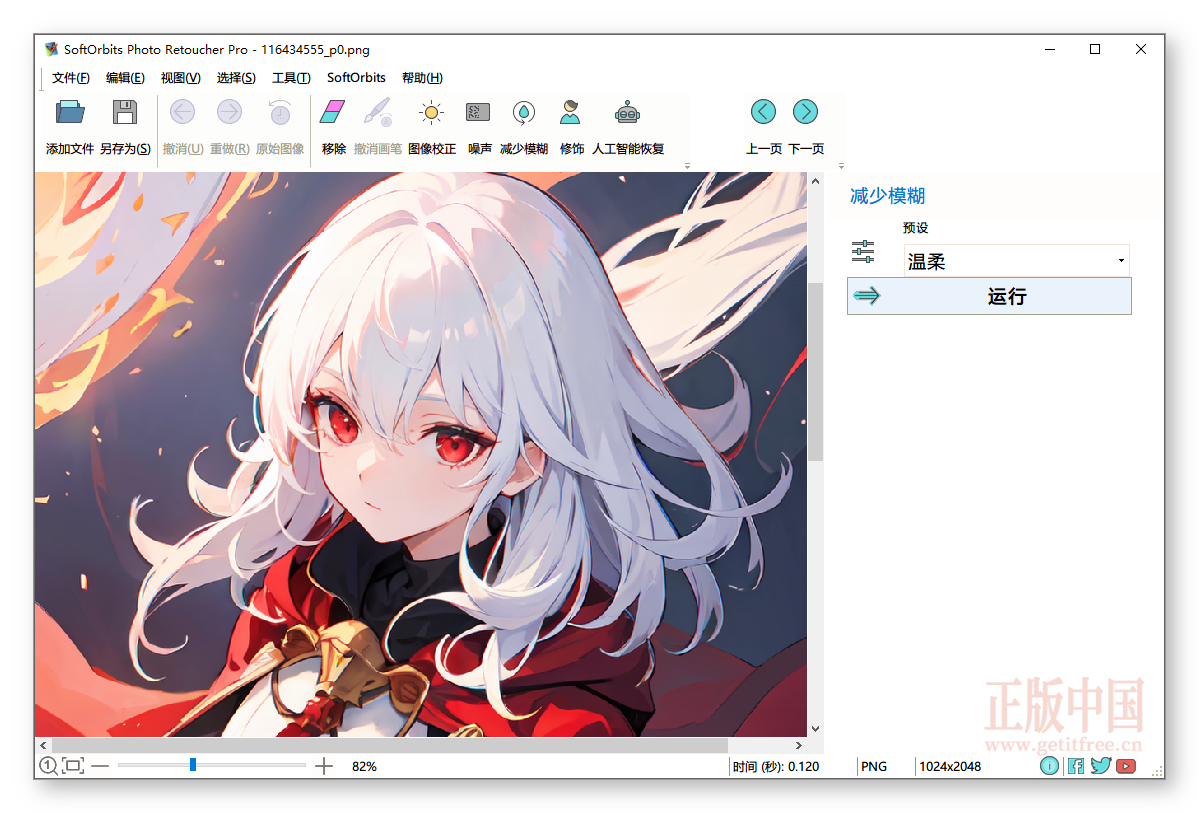Click the anime girl image on canvas
The width and height of the screenshot is (1199, 813).
point(421,454)
